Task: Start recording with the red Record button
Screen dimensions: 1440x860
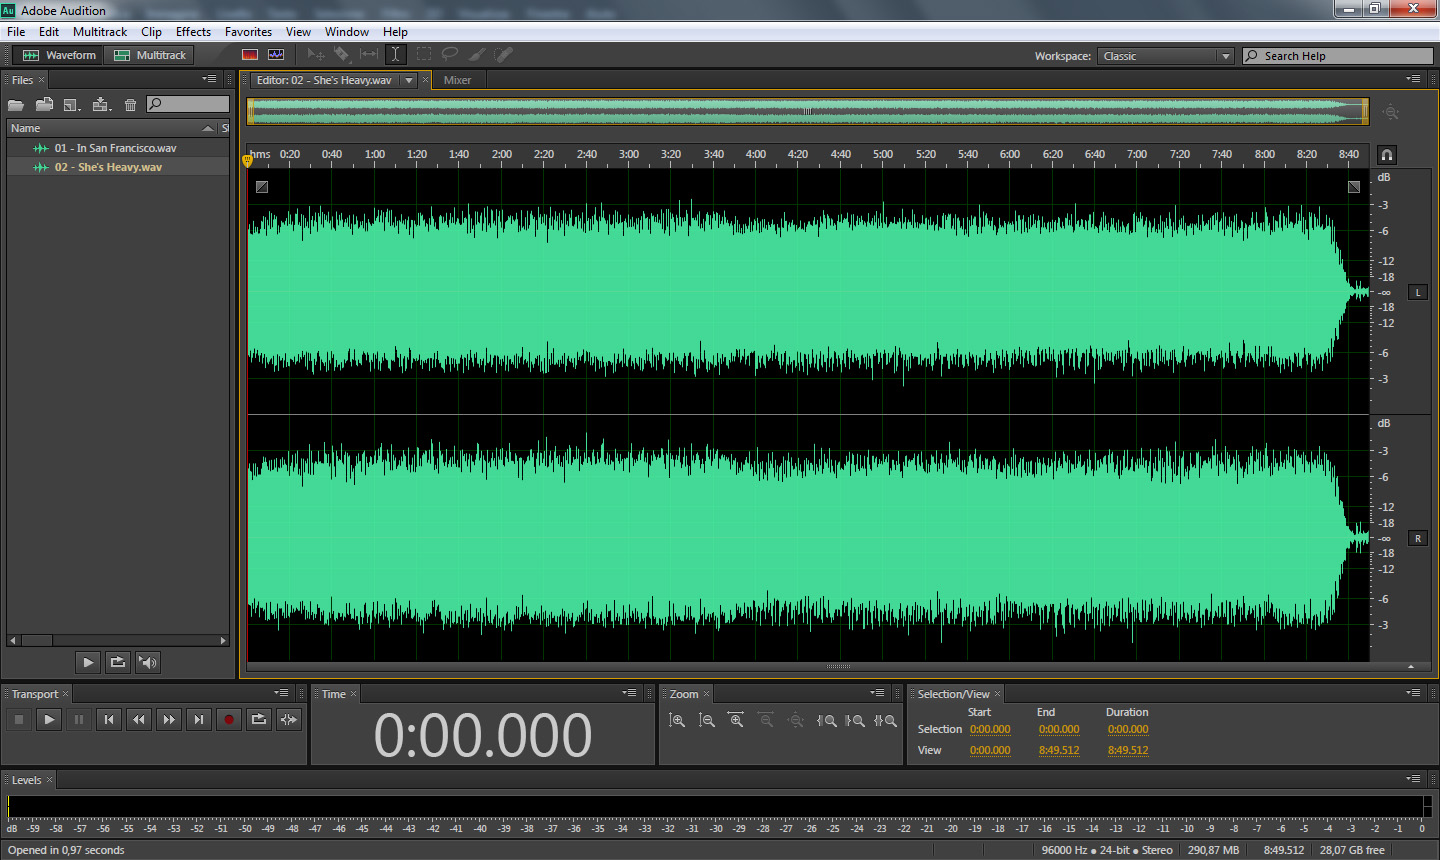Action: [229, 719]
